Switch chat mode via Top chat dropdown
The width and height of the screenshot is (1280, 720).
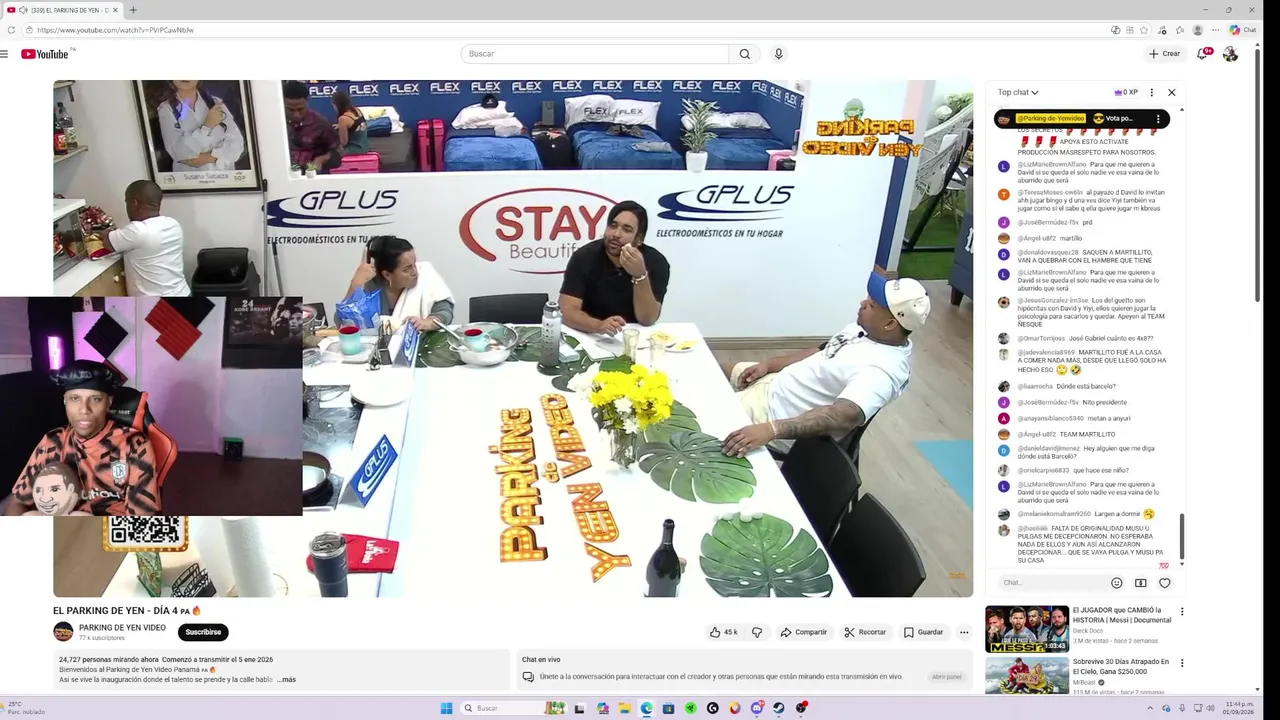1018,92
